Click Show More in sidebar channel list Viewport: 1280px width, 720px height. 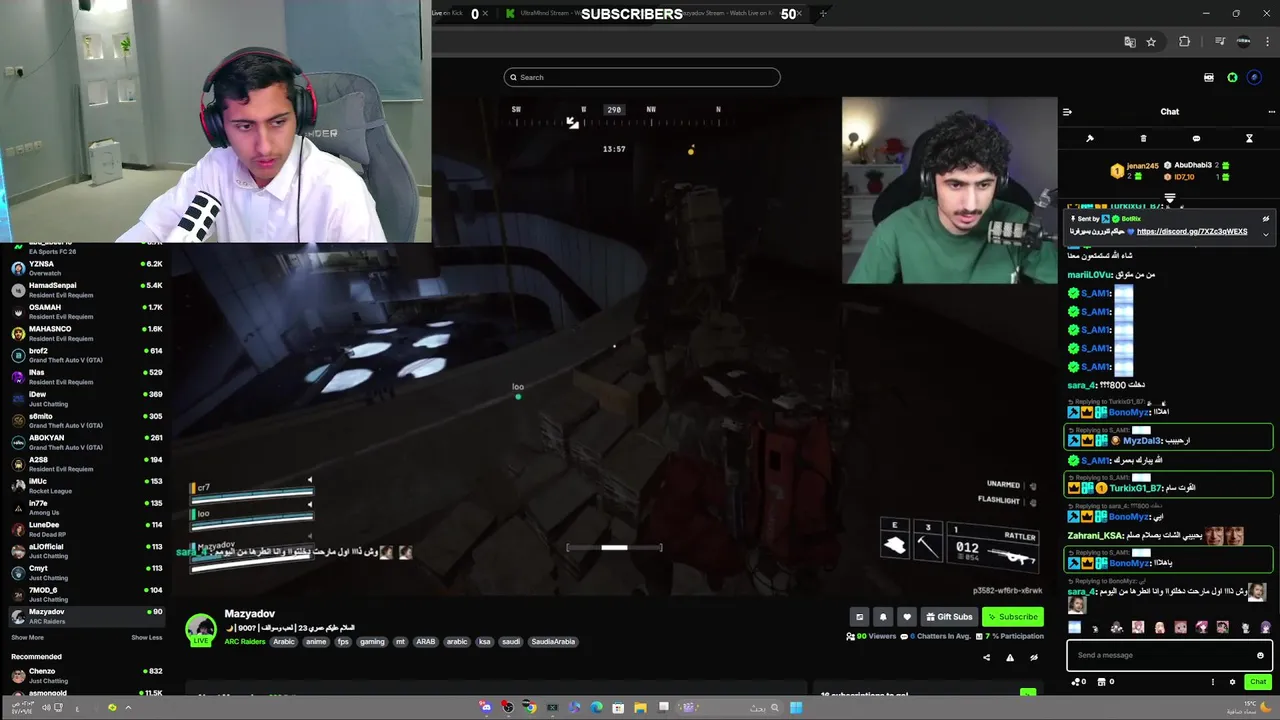click(27, 637)
